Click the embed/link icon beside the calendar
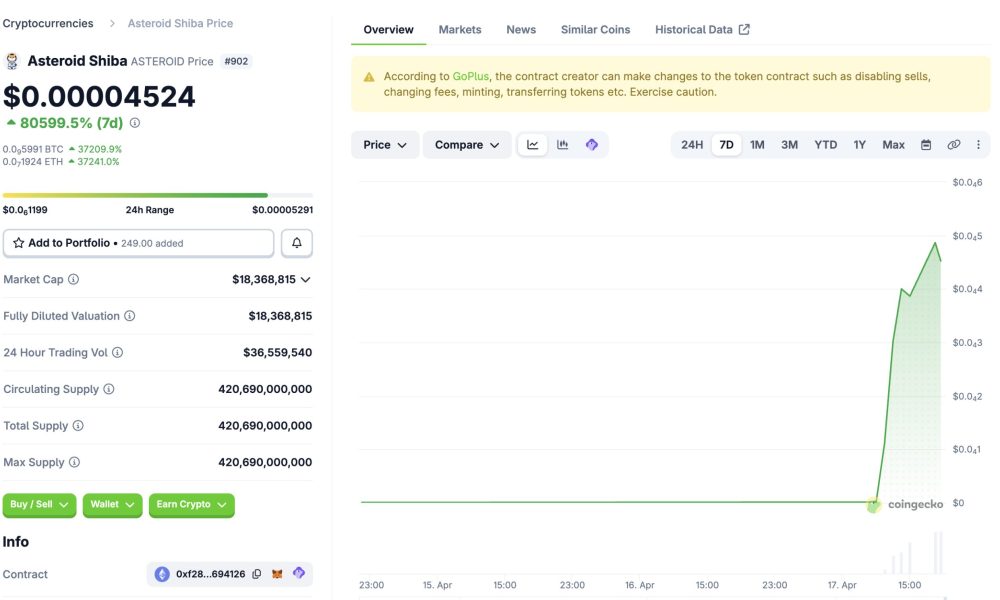Screen dimensions: 1000x600 [x=953, y=144]
